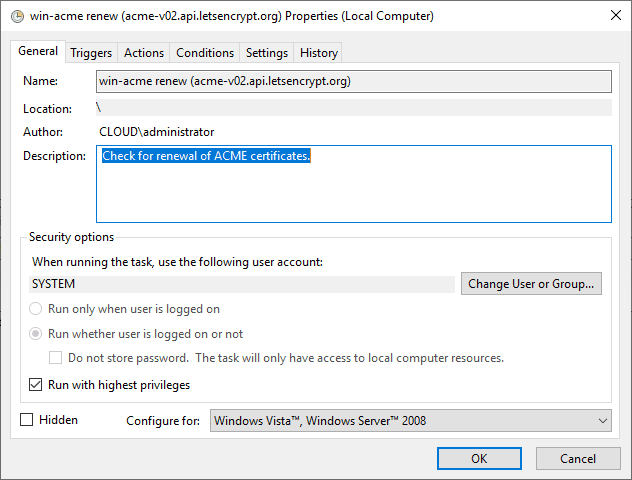The width and height of the screenshot is (632, 480).
Task: Uncheck Run with highest privileges
Action: 37,385
